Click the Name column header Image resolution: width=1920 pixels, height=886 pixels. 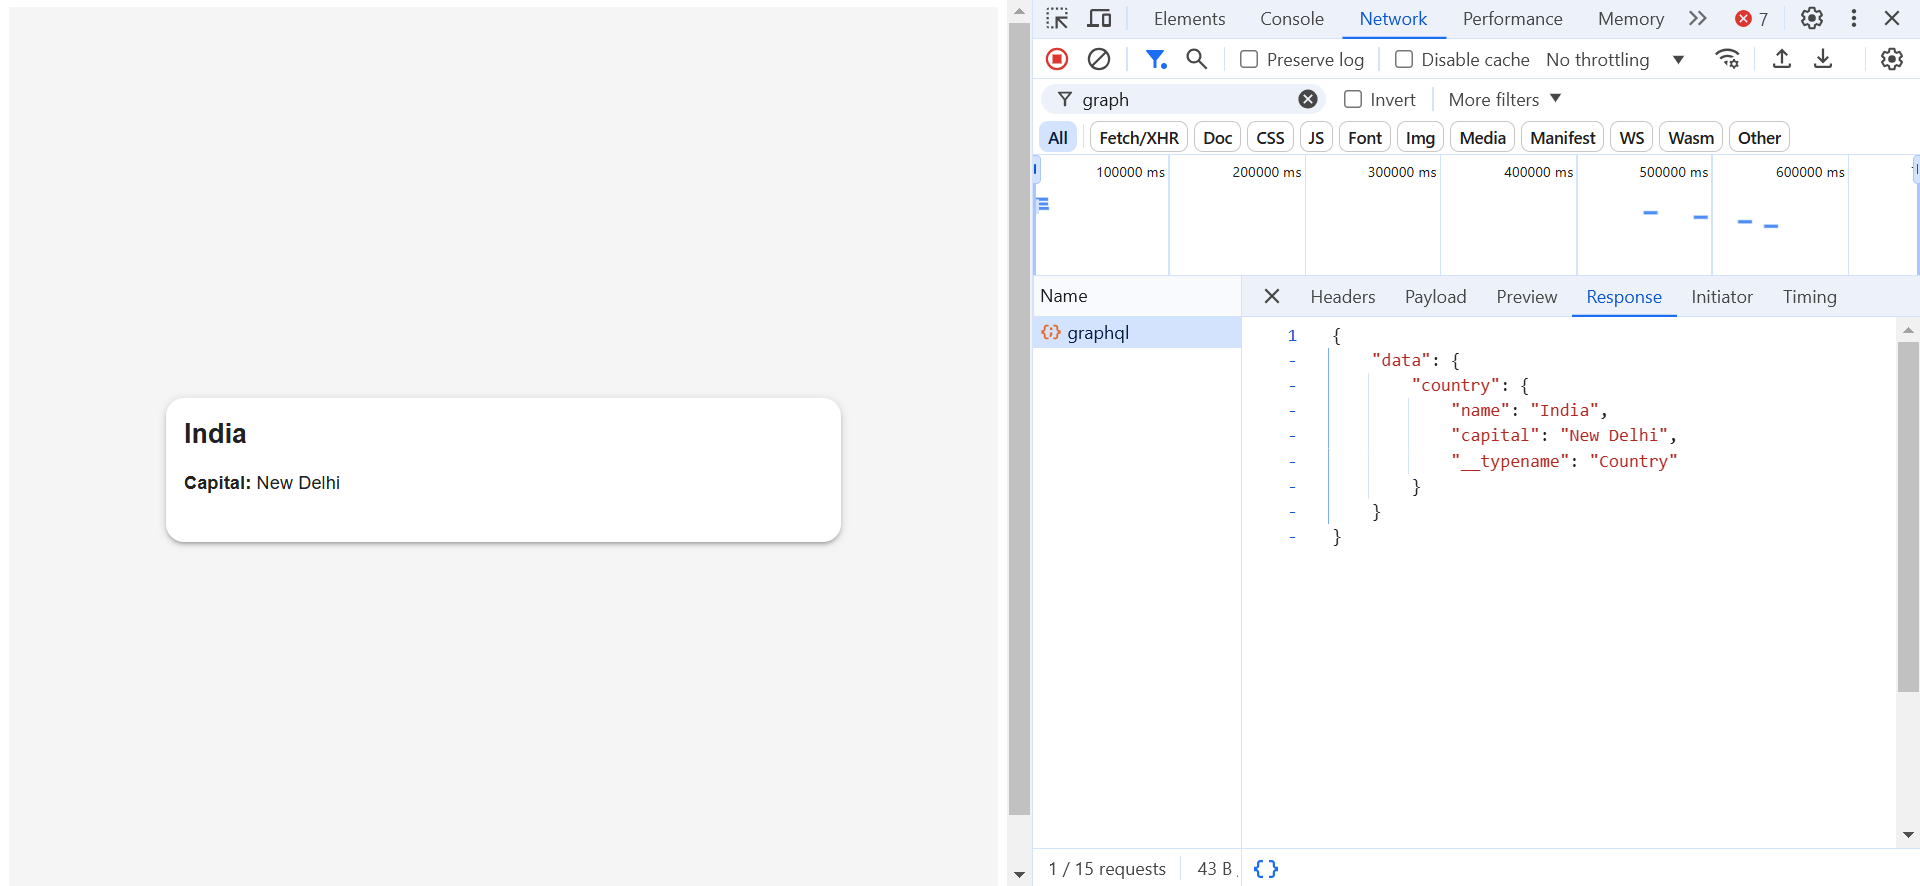click(1137, 296)
